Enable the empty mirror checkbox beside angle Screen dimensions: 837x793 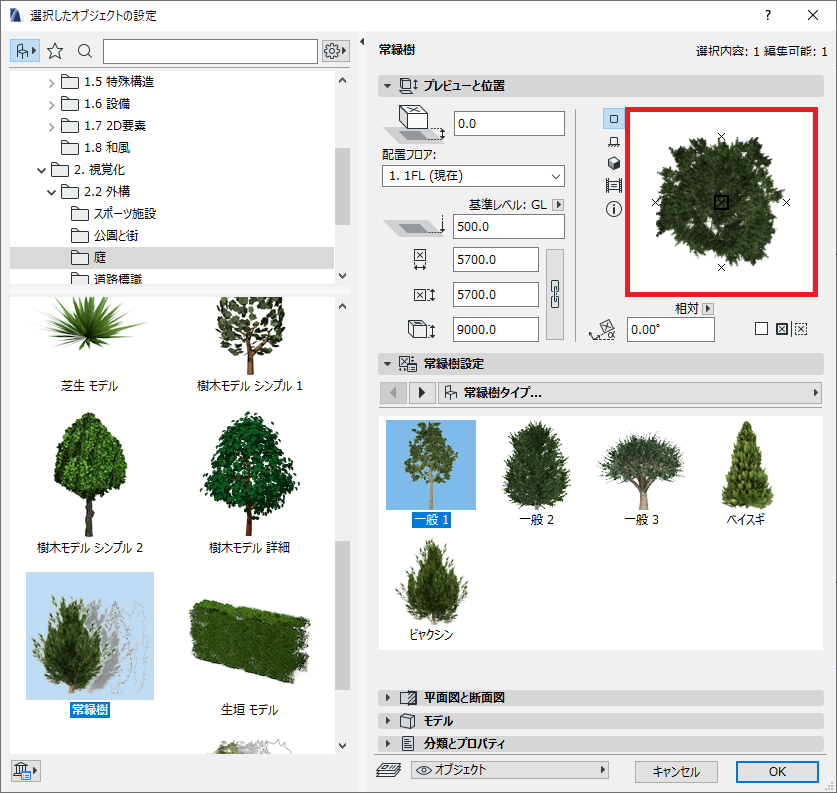coord(761,329)
